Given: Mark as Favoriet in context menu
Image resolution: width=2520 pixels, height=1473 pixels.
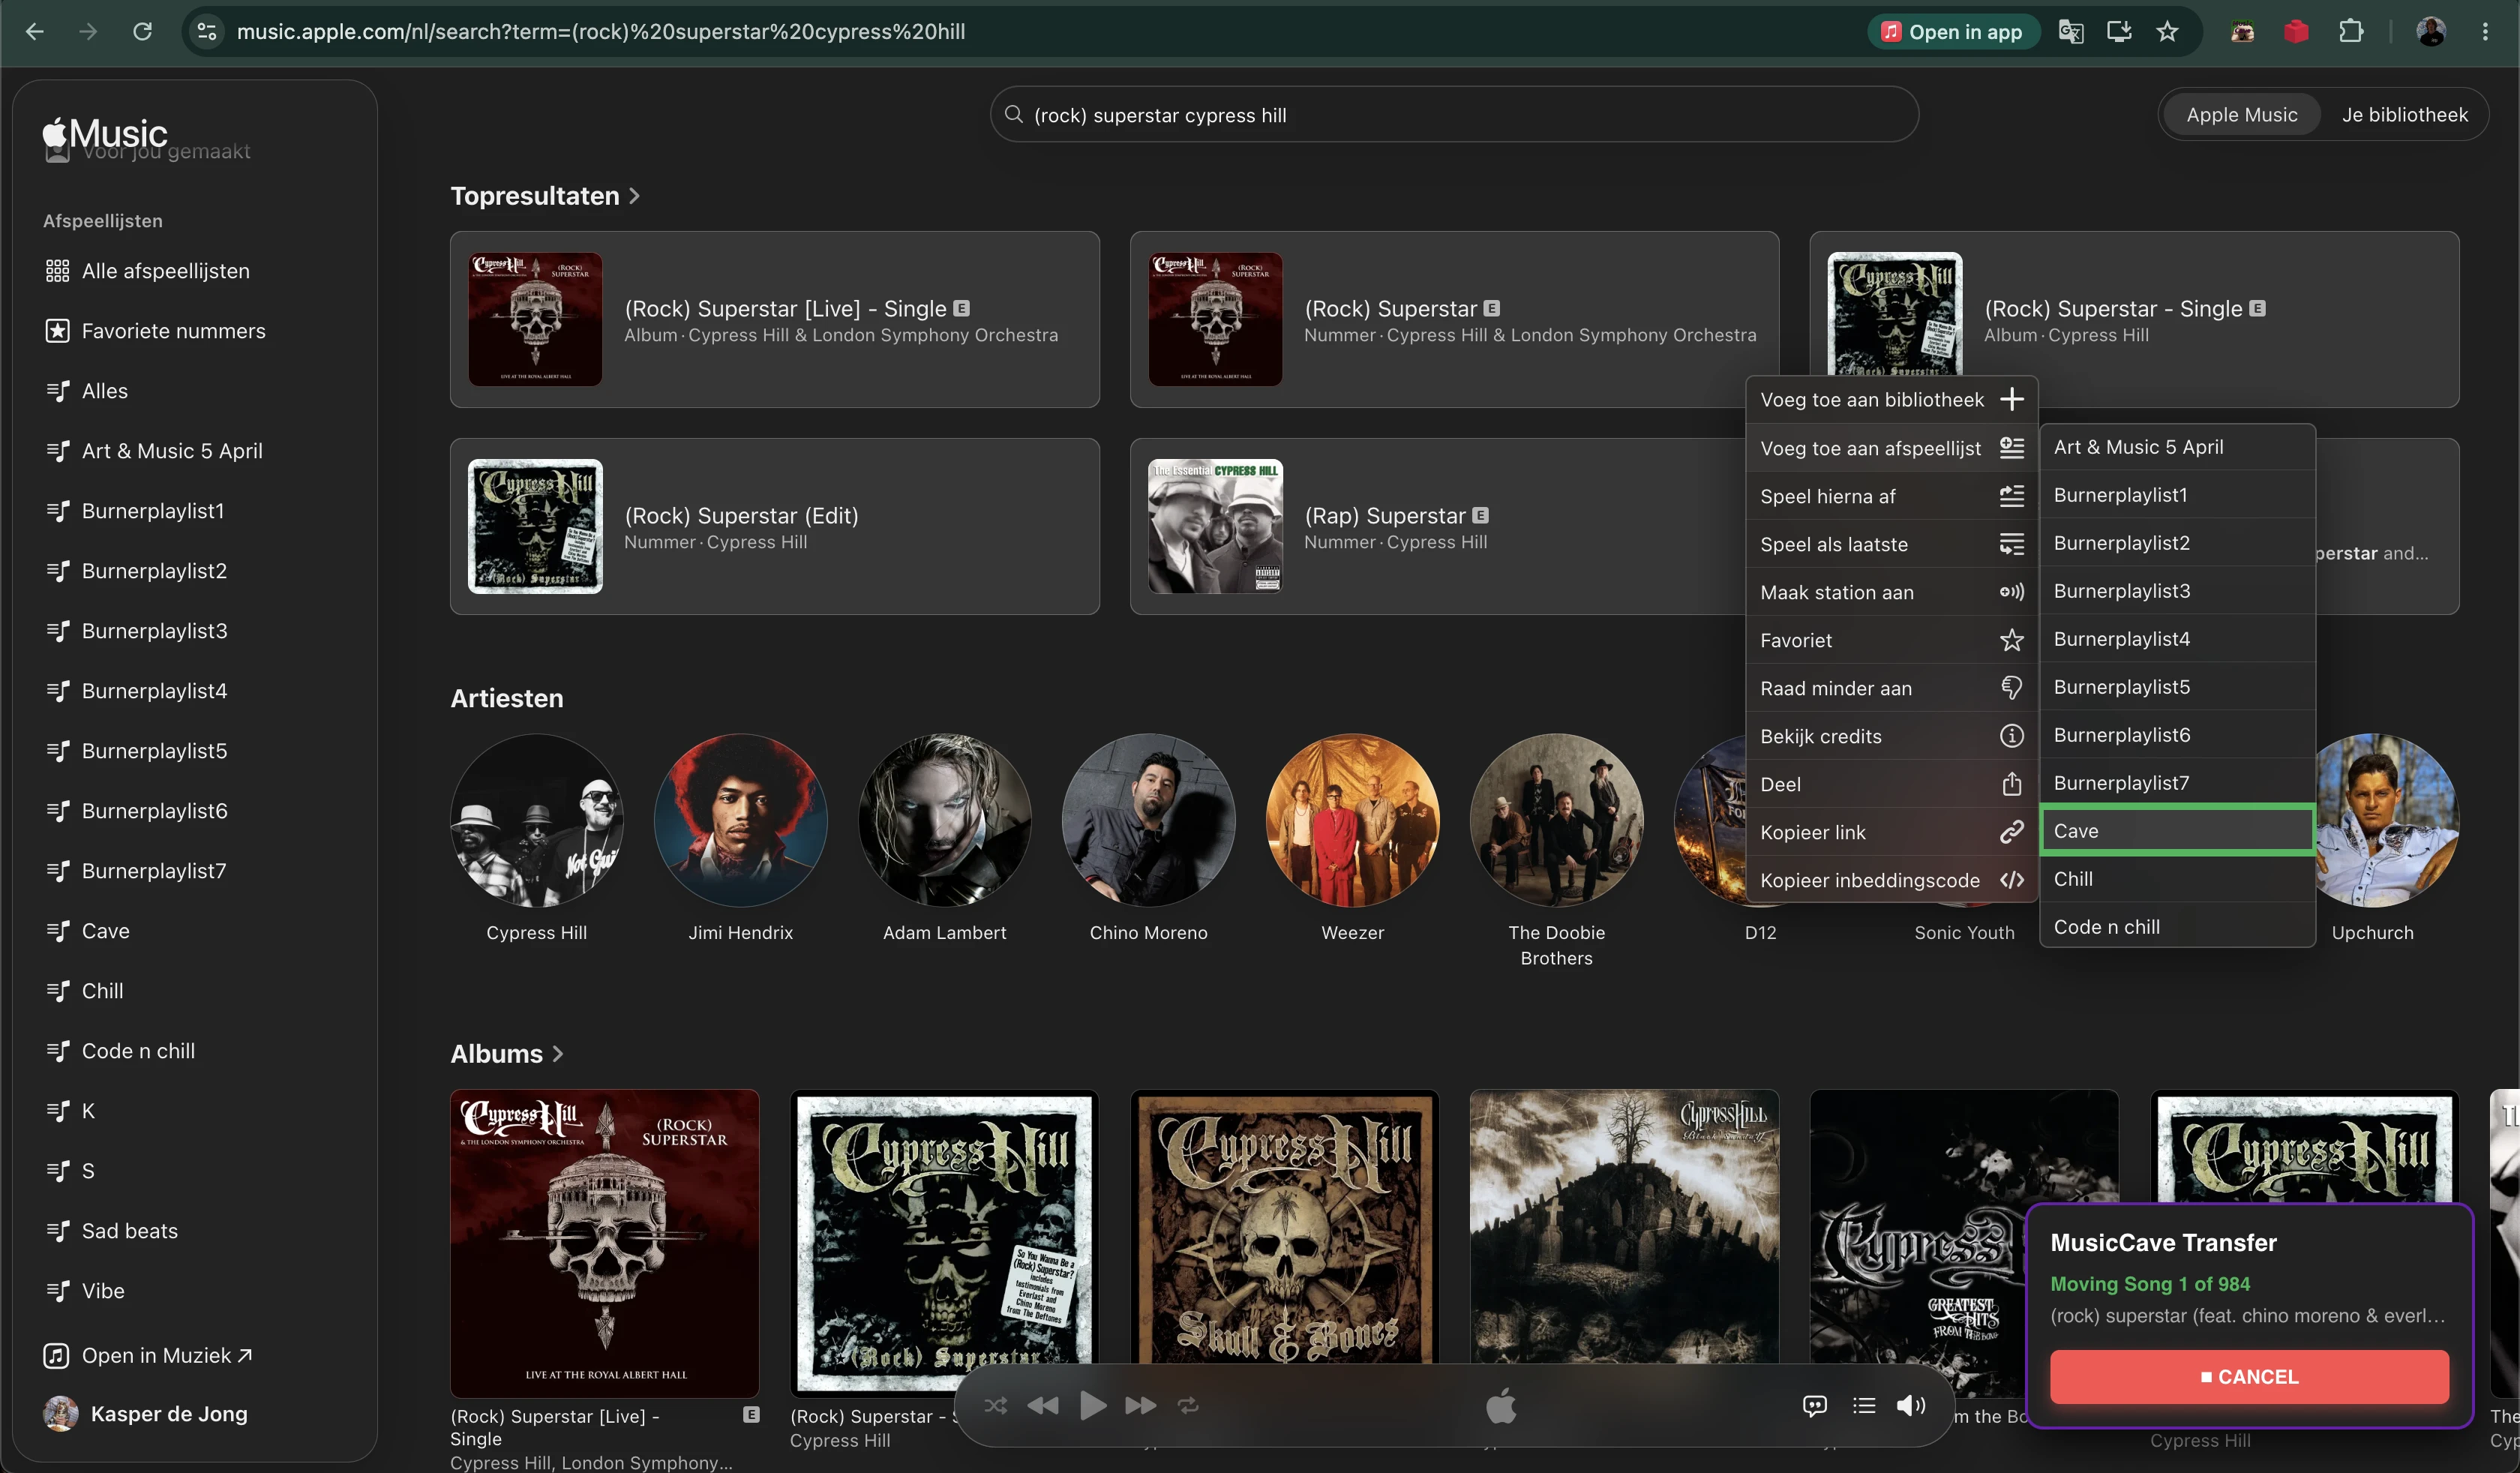Looking at the screenshot, I should pyautogui.click(x=1891, y=640).
